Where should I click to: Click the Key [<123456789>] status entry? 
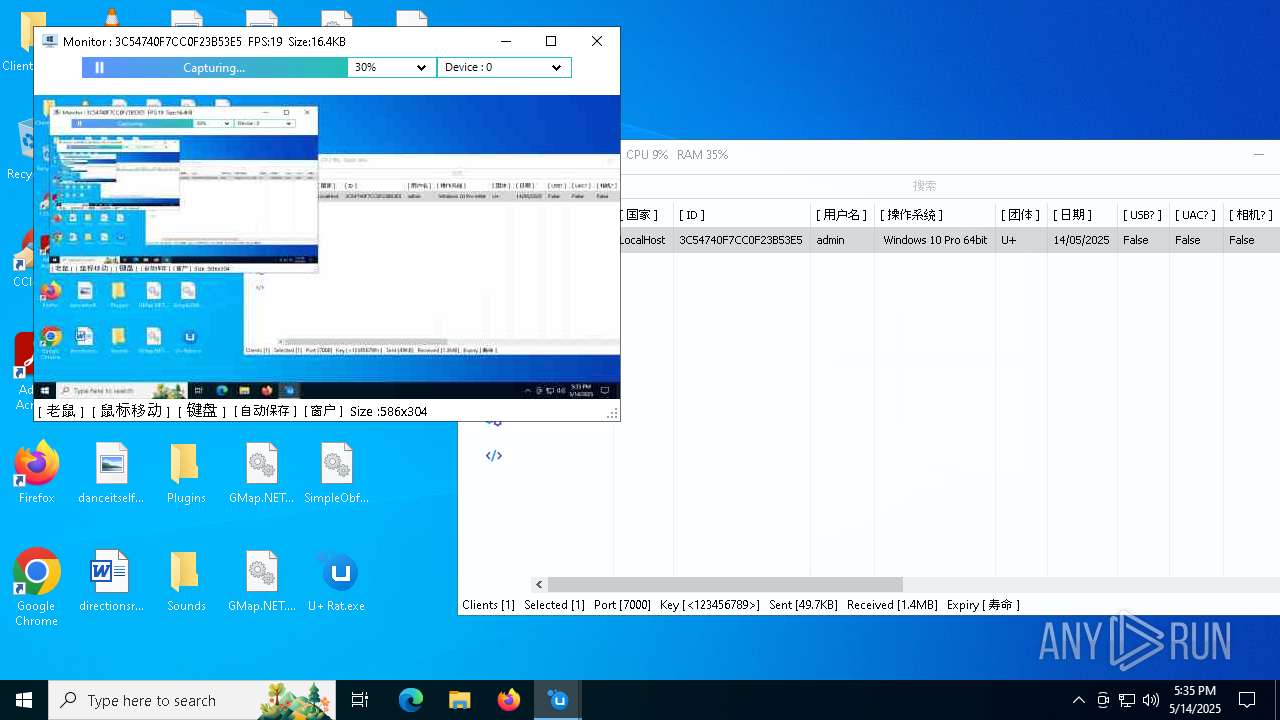(x=709, y=605)
